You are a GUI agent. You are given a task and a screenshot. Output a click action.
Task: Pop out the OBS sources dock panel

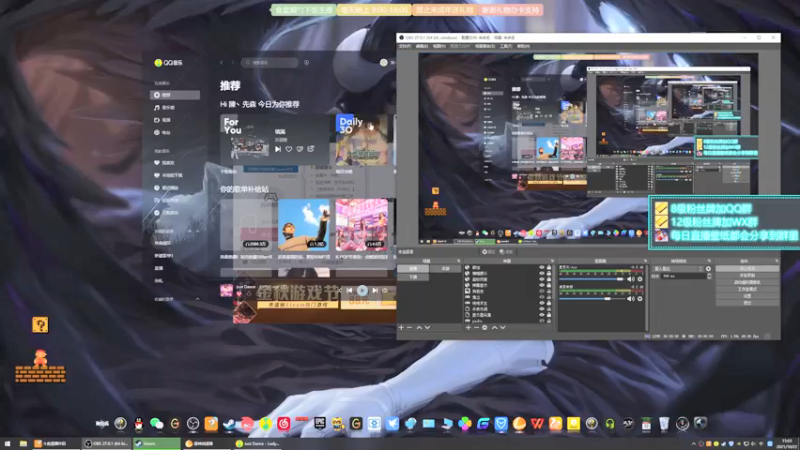[553, 261]
